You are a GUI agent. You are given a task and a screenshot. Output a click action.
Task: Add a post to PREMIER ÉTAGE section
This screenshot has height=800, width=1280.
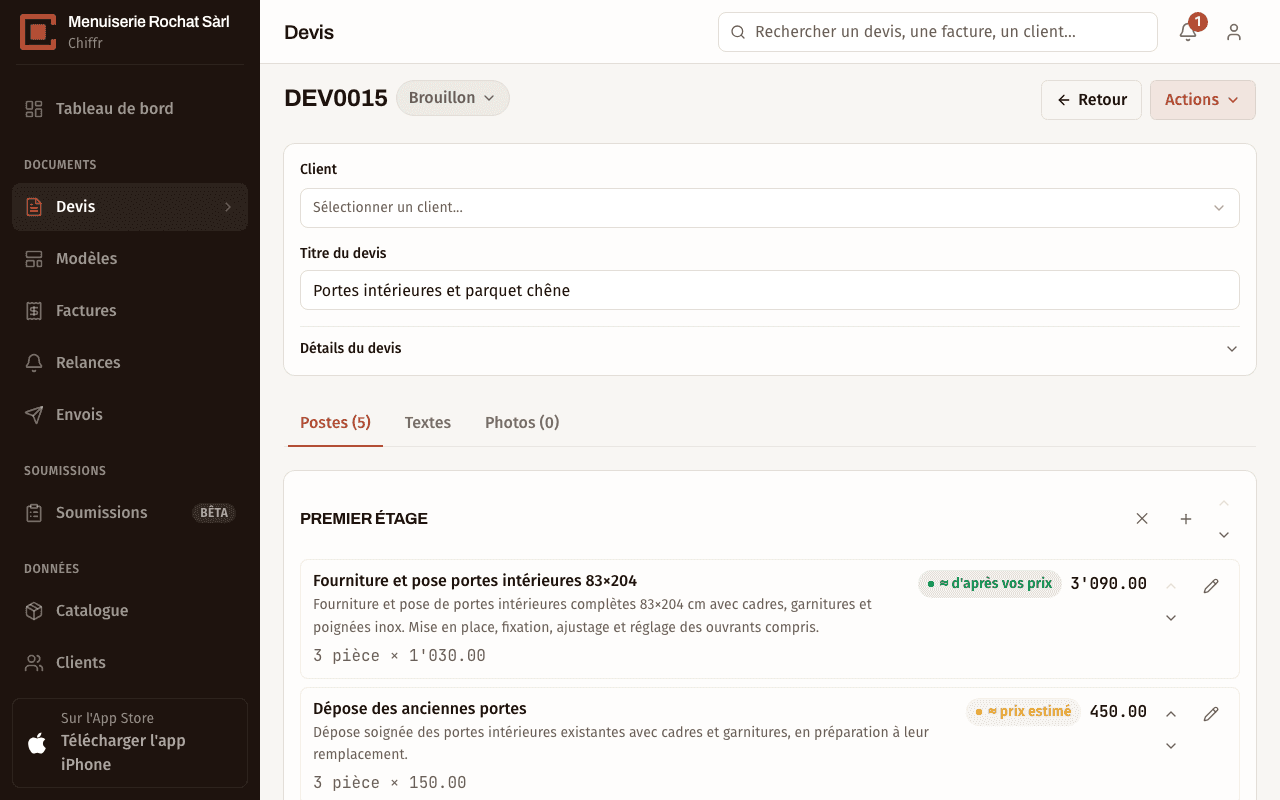(x=1186, y=519)
